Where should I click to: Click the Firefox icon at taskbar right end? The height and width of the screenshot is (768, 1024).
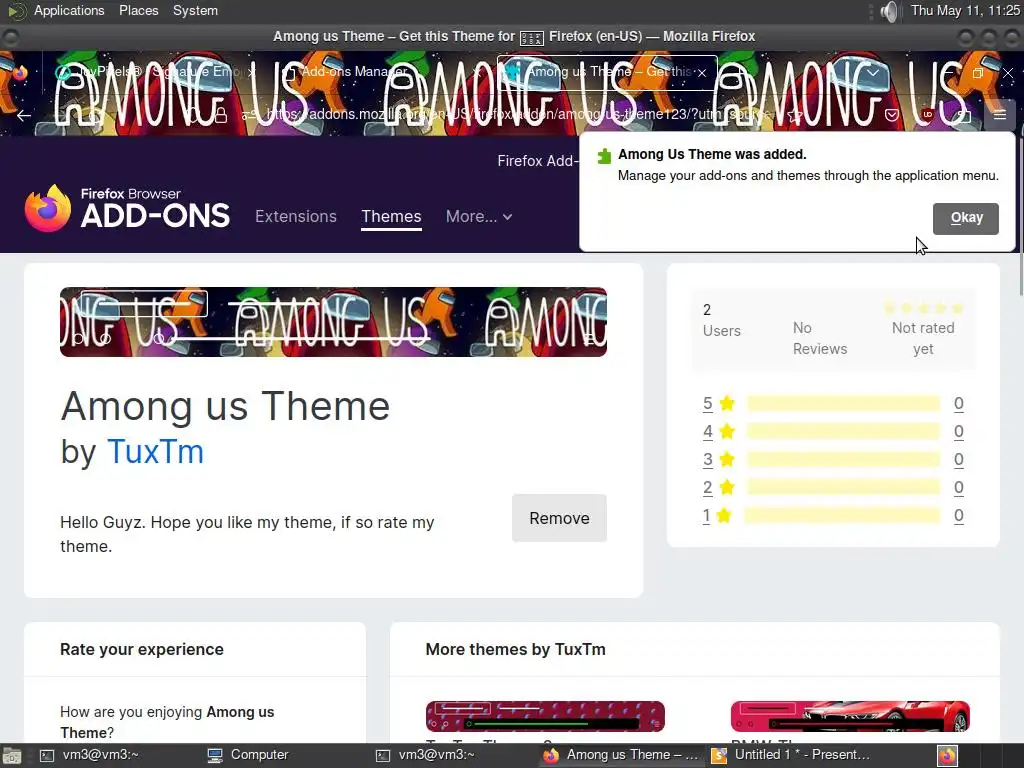click(x=948, y=756)
